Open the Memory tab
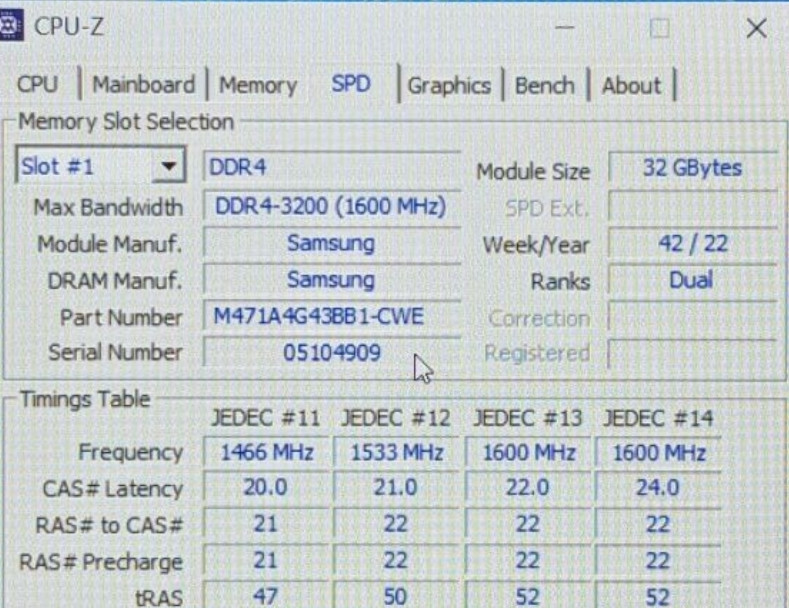This screenshot has width=789, height=608. tap(258, 86)
